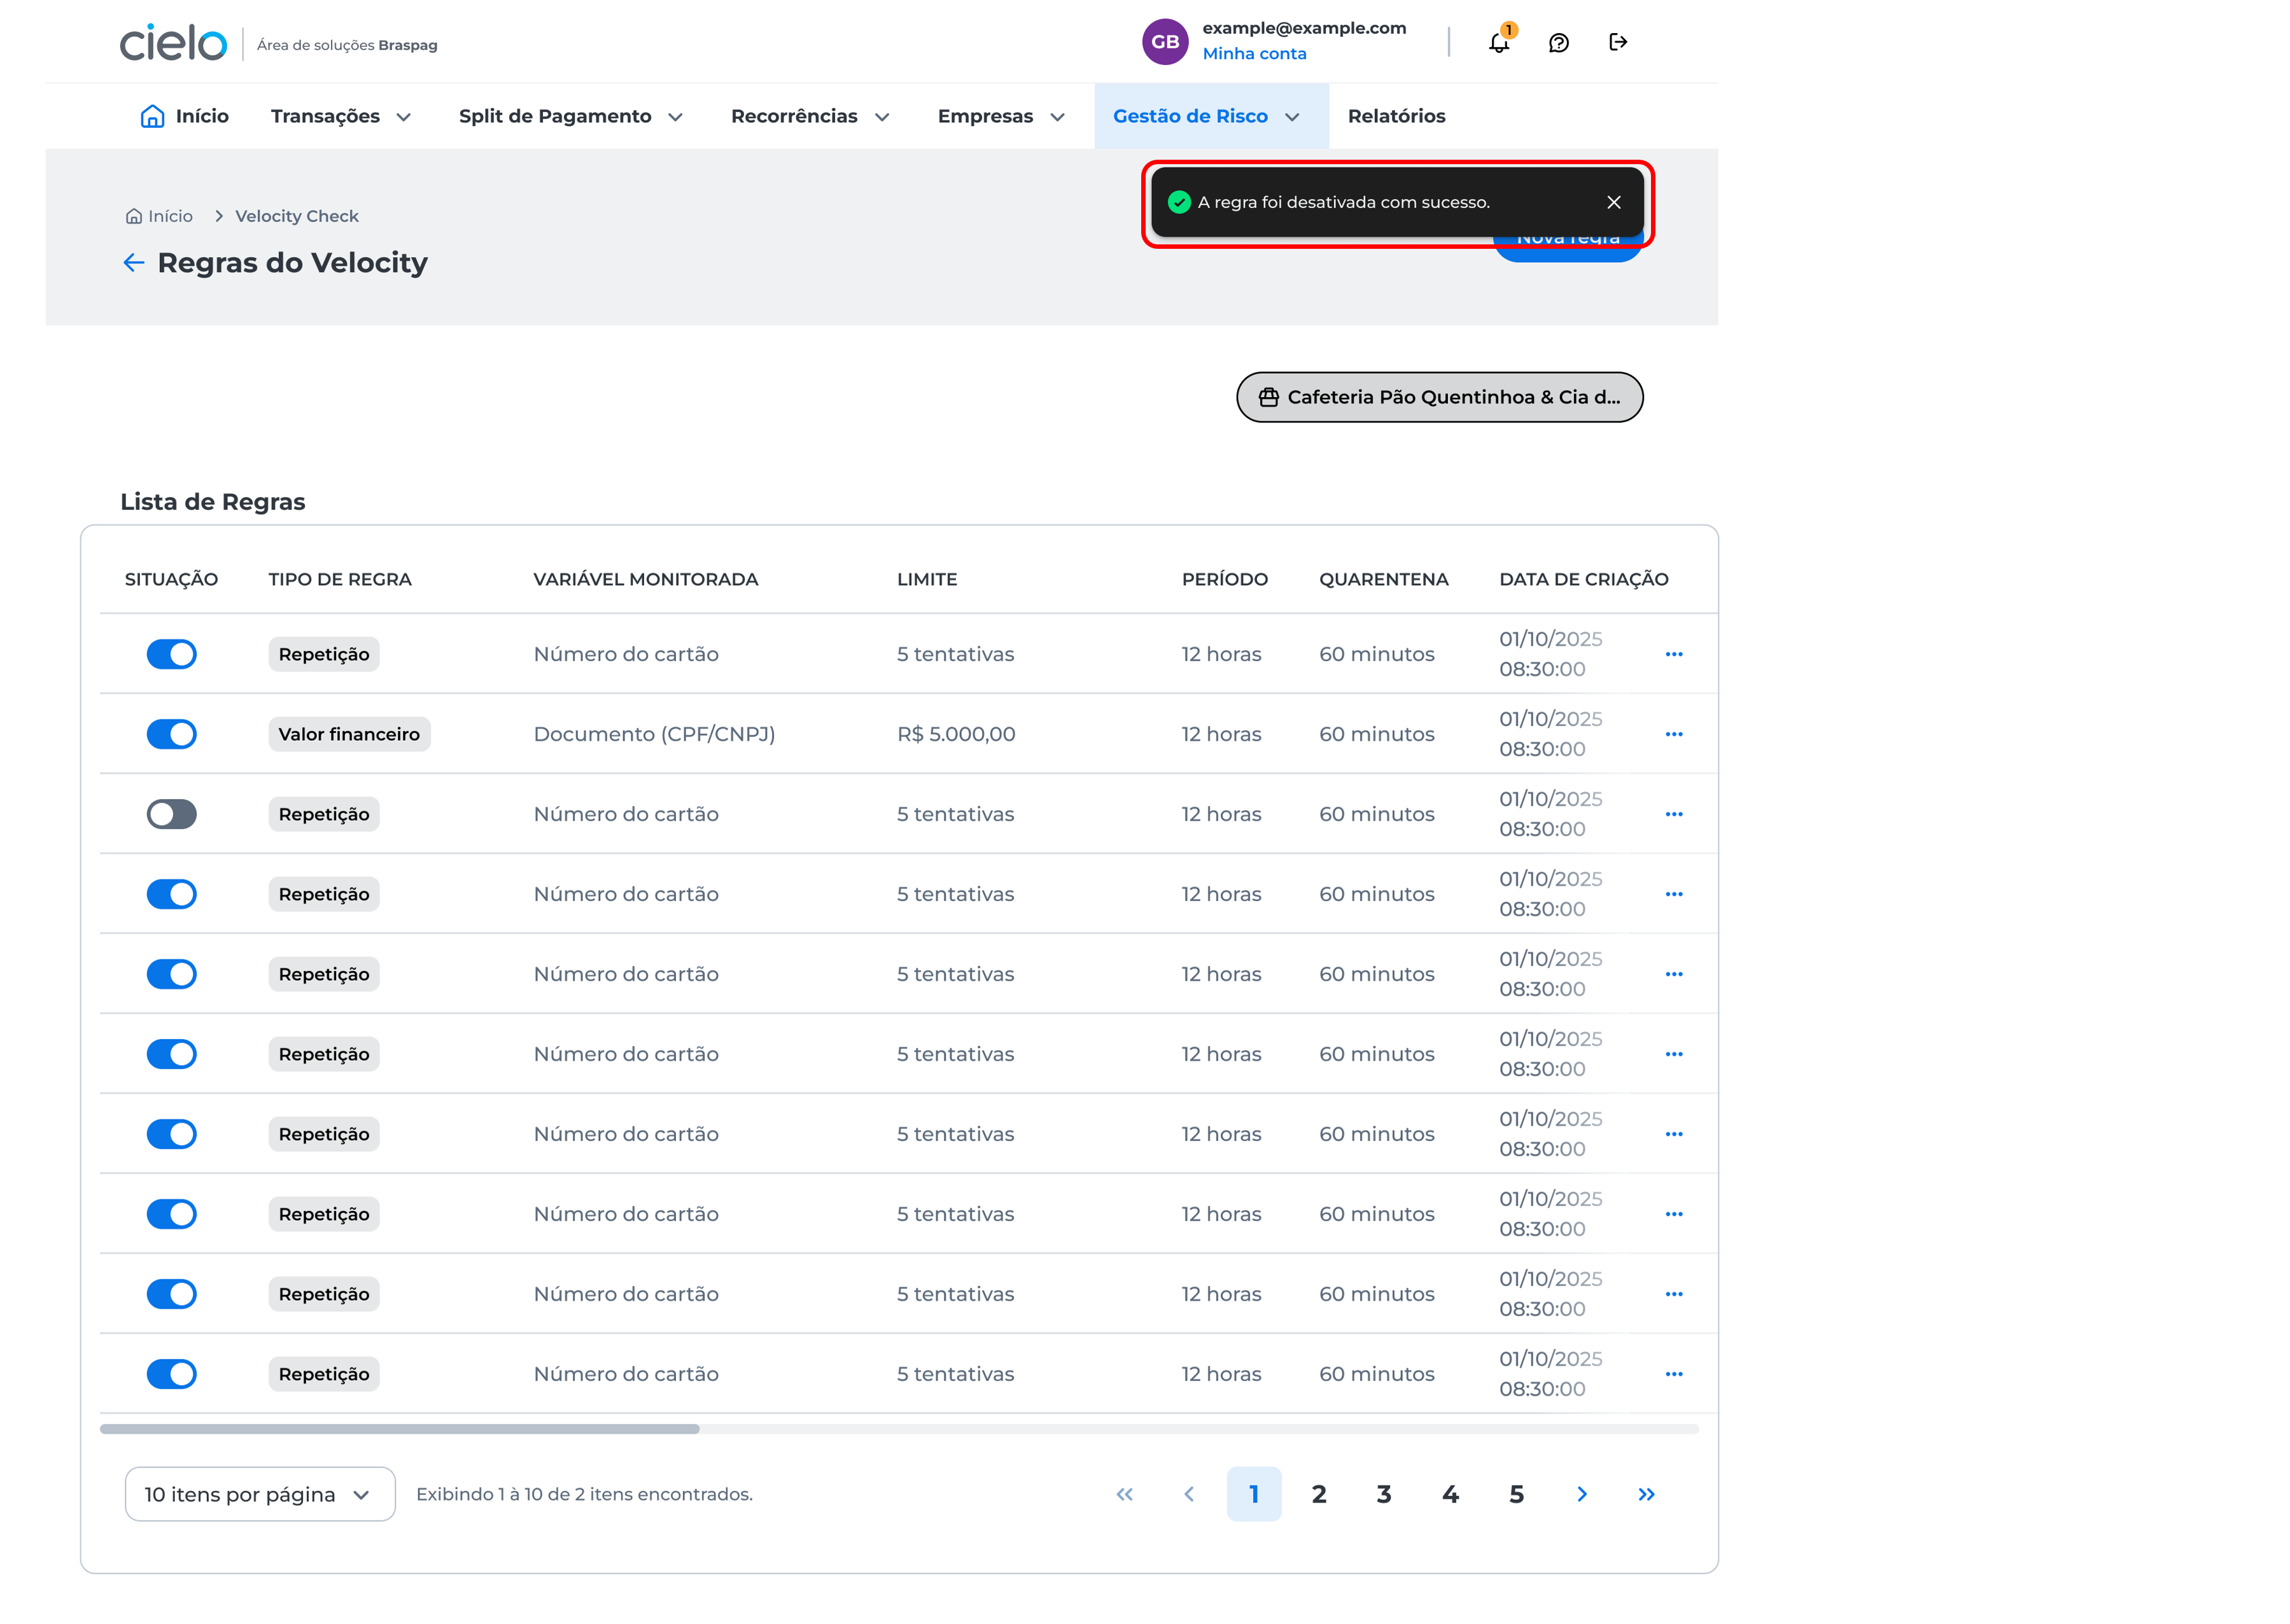This screenshot has width=2290, height=1624.
Task: Open three-dot menu on Valor financeiro row
Action: [x=1673, y=734]
